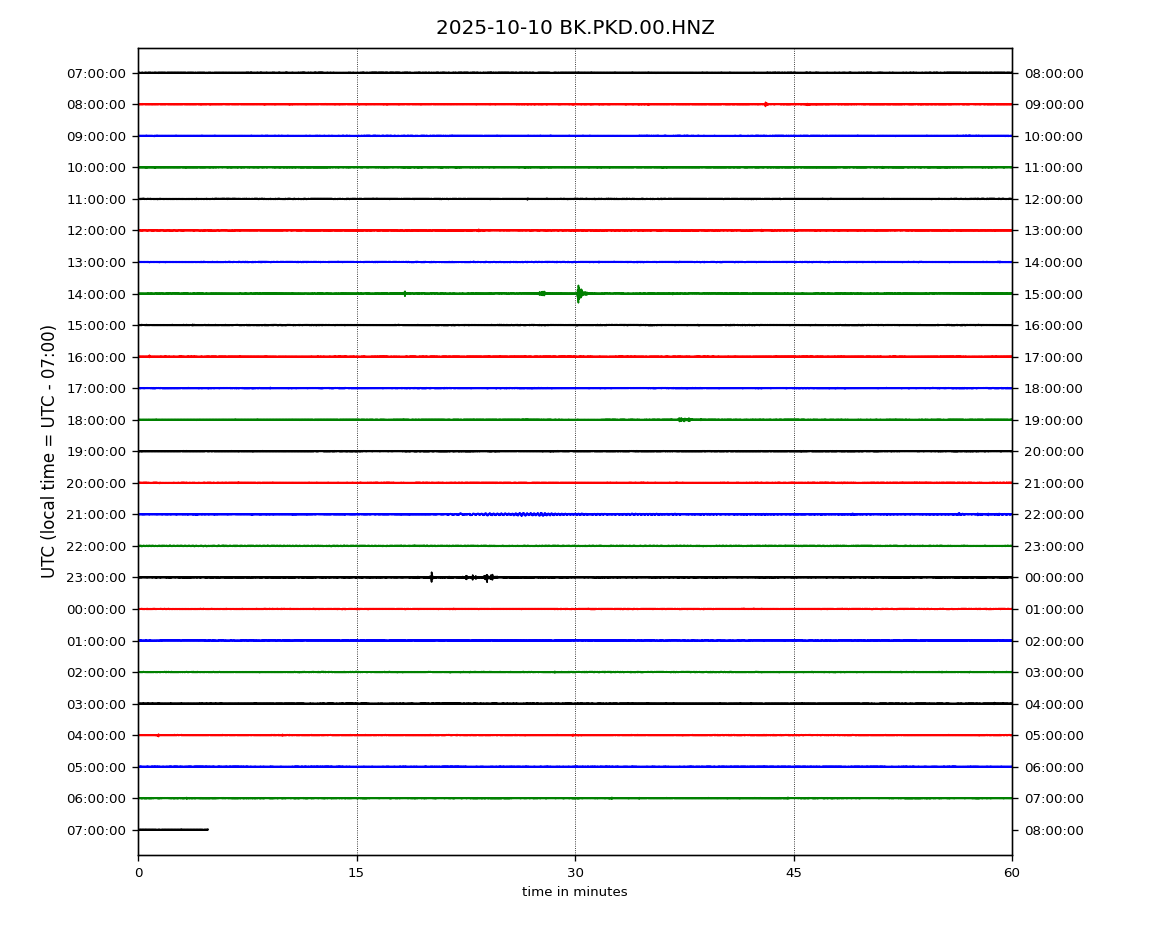Click the blue oscillating signal on the 21:00 trace
This screenshot has height=950, width=1150.
click(520, 514)
